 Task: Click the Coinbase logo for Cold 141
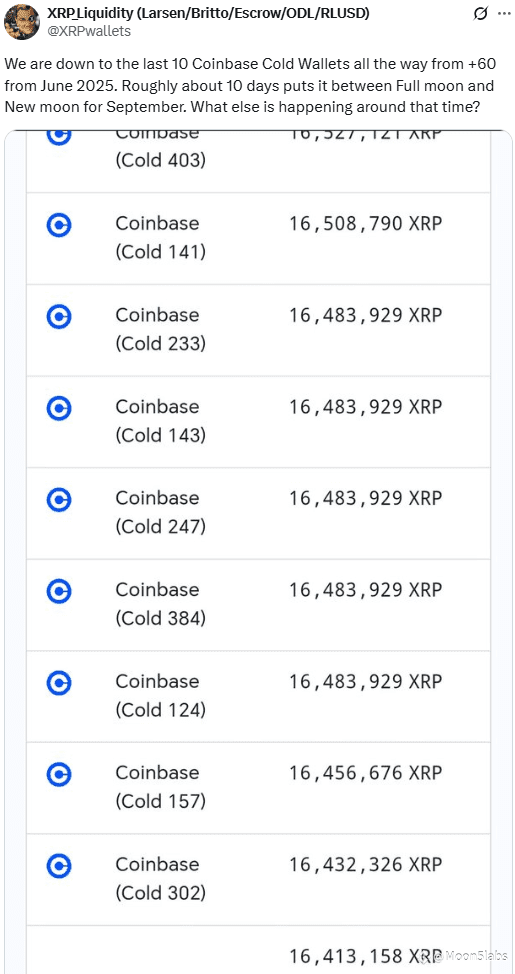(59, 225)
